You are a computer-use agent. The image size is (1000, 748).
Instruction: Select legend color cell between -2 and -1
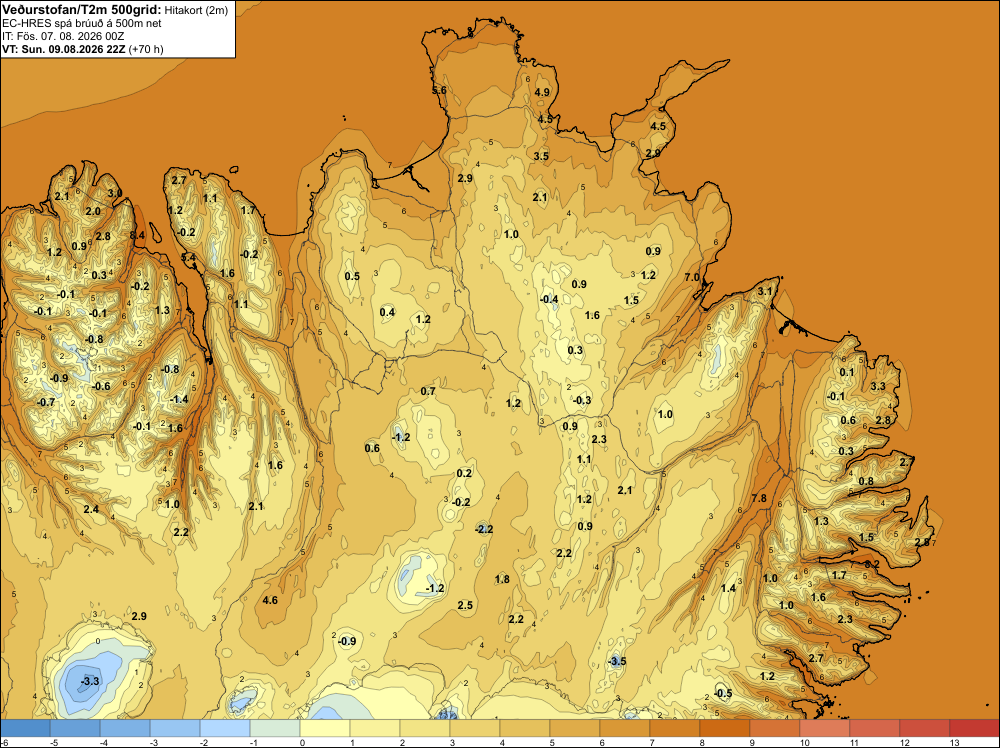225,728
